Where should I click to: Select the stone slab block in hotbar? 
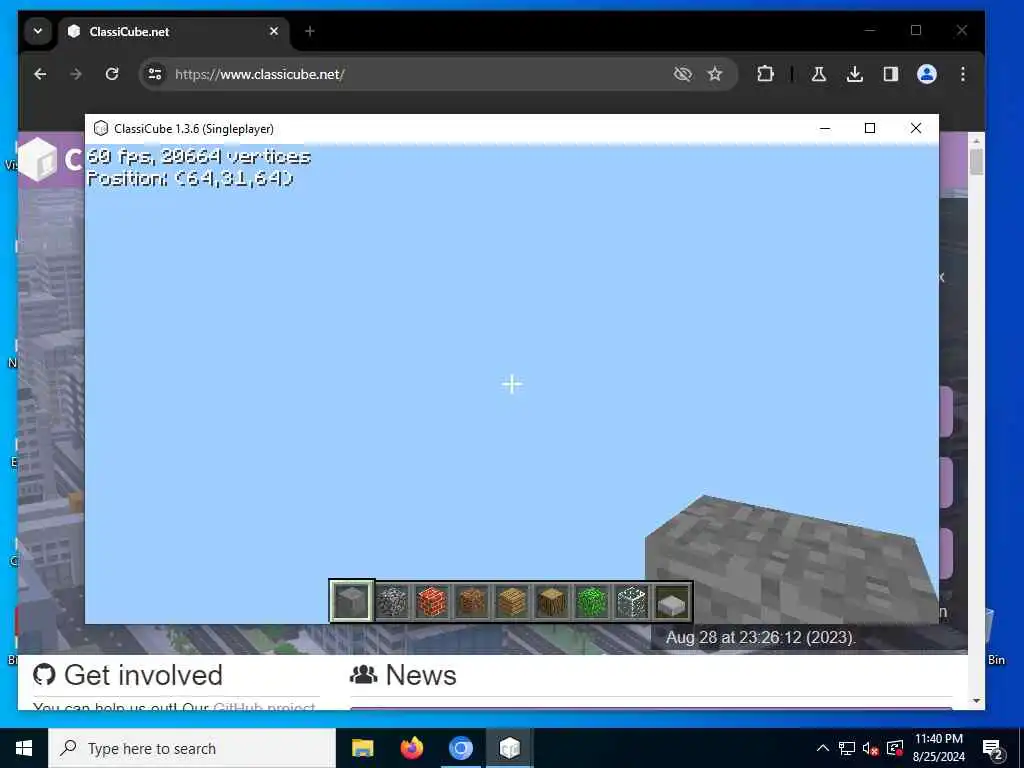(672, 601)
